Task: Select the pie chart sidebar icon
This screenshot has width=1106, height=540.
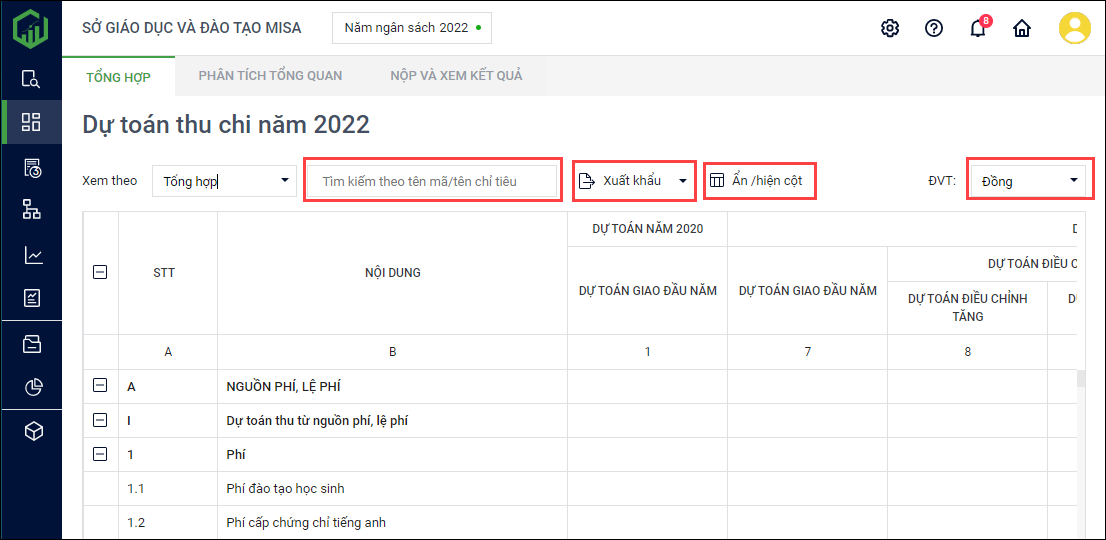Action: pyautogui.click(x=32, y=387)
